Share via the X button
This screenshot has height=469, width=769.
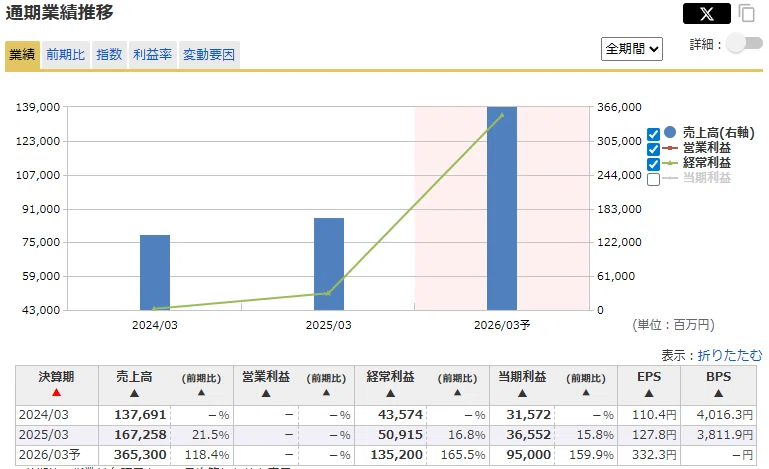click(x=707, y=13)
